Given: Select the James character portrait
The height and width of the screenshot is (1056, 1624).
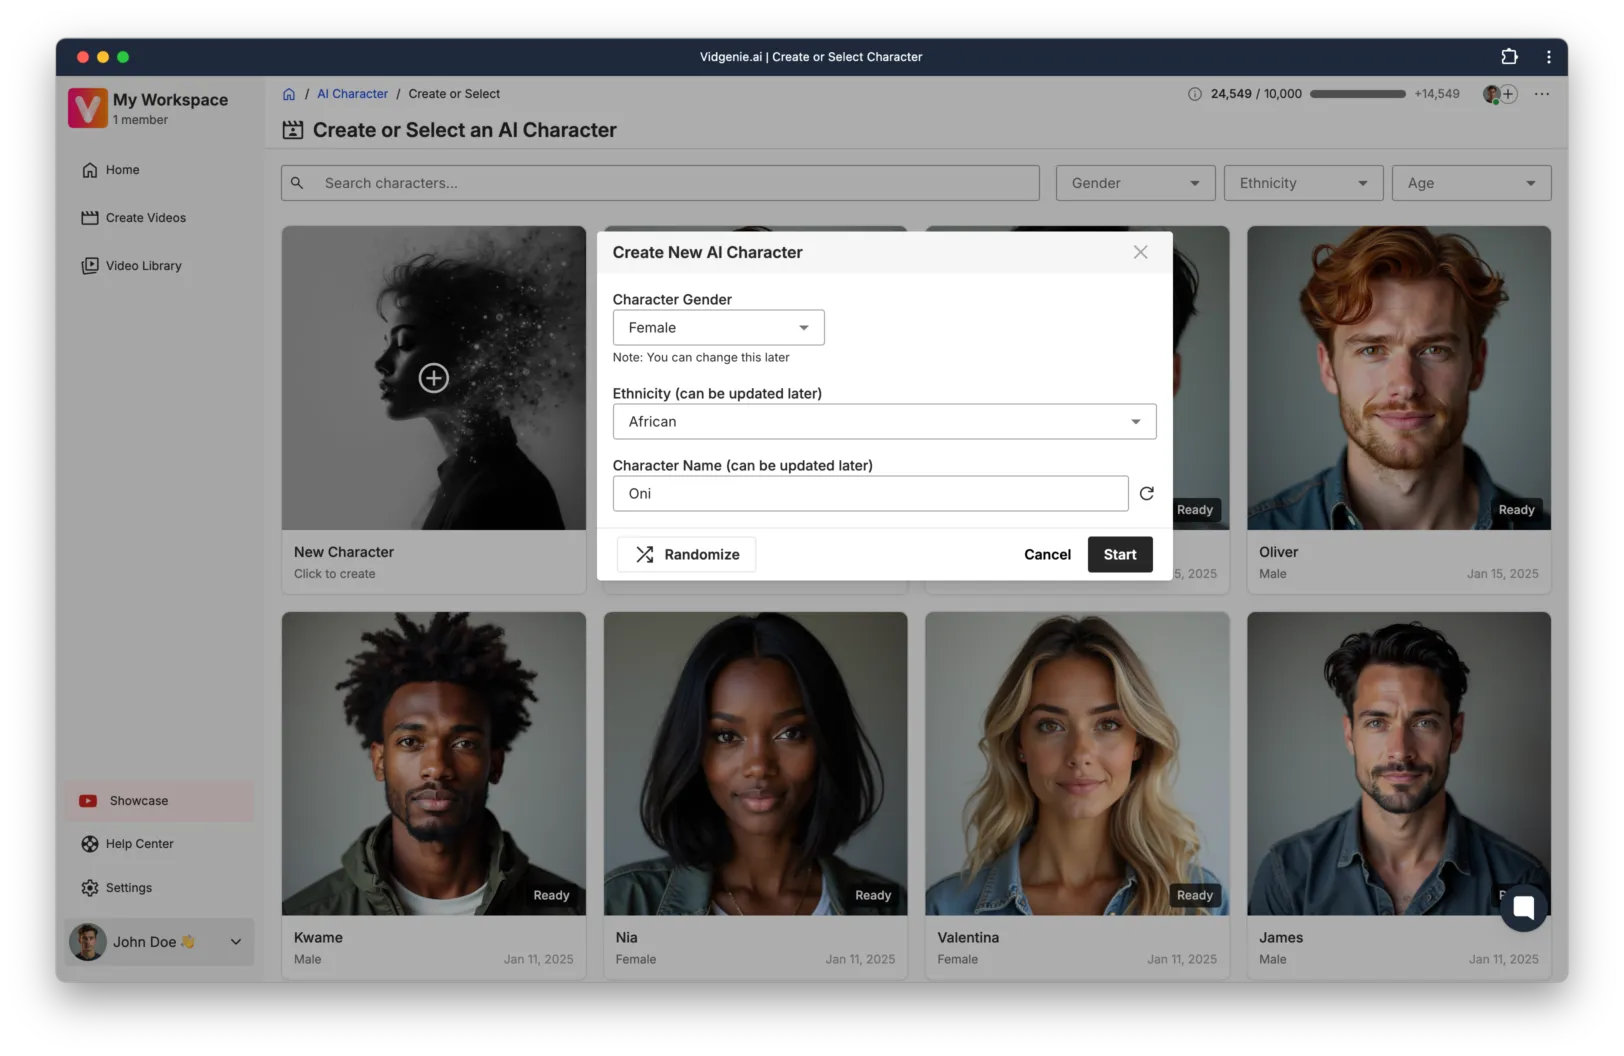Looking at the screenshot, I should click(x=1398, y=764).
